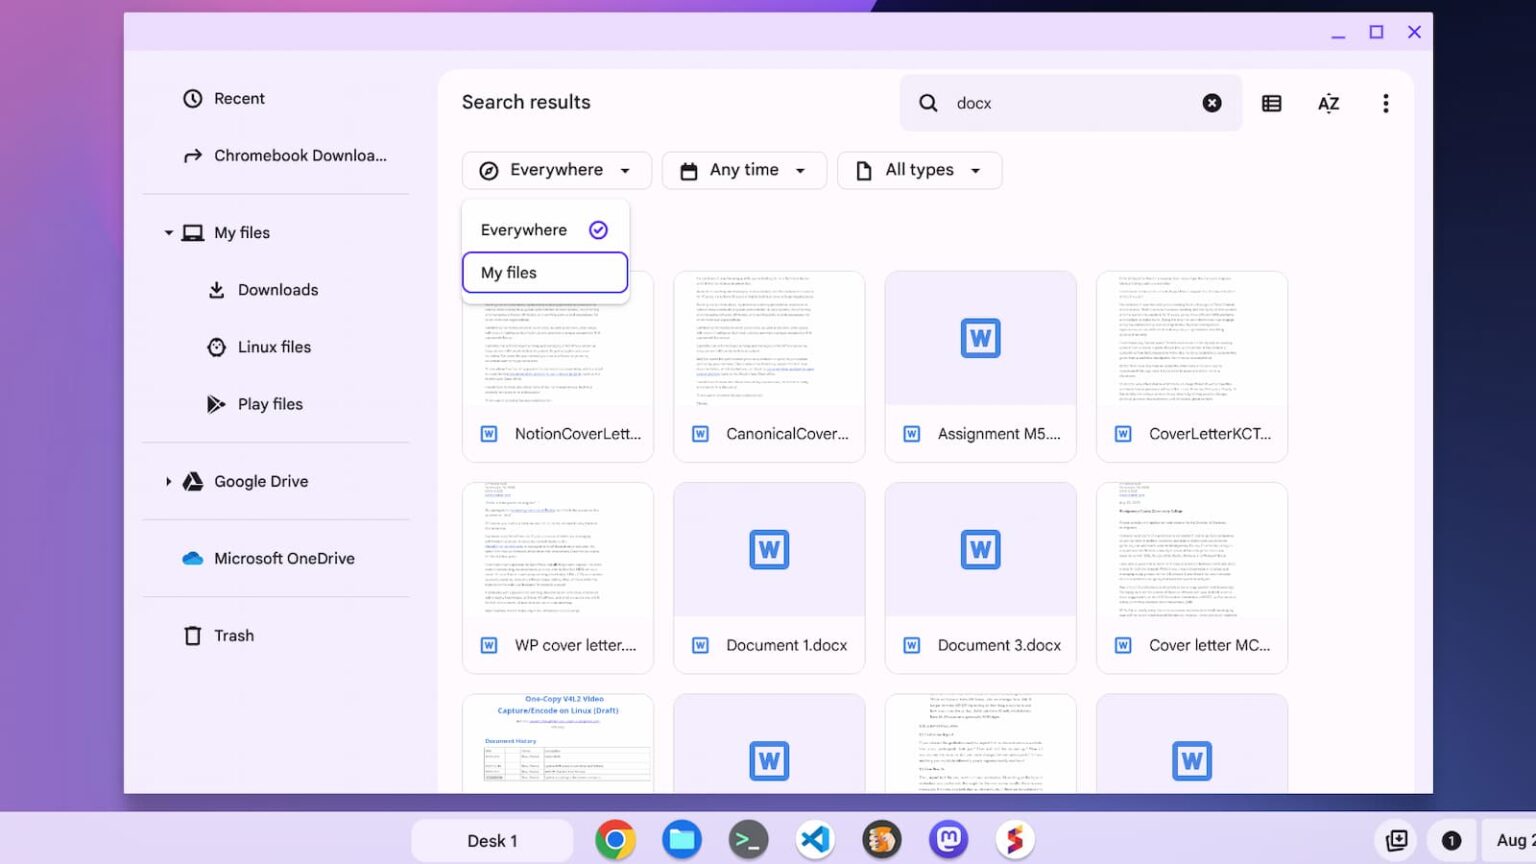Select the CoverLetterKCT document
Screen dimensions: 1536x864
1191,367
